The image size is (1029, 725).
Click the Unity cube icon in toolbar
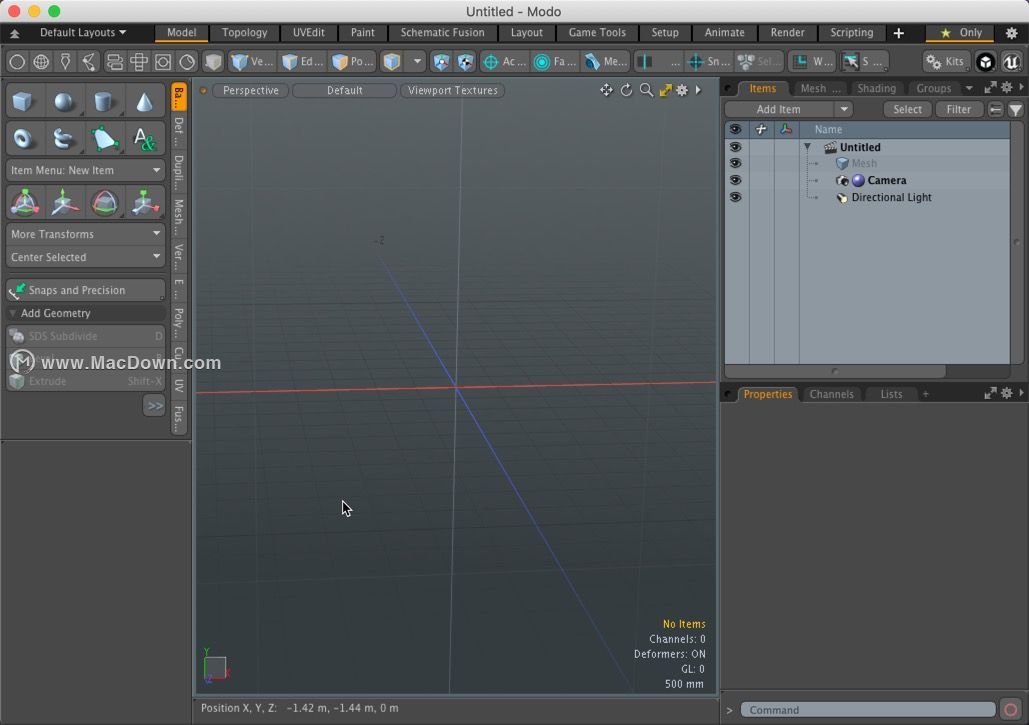click(x=985, y=62)
